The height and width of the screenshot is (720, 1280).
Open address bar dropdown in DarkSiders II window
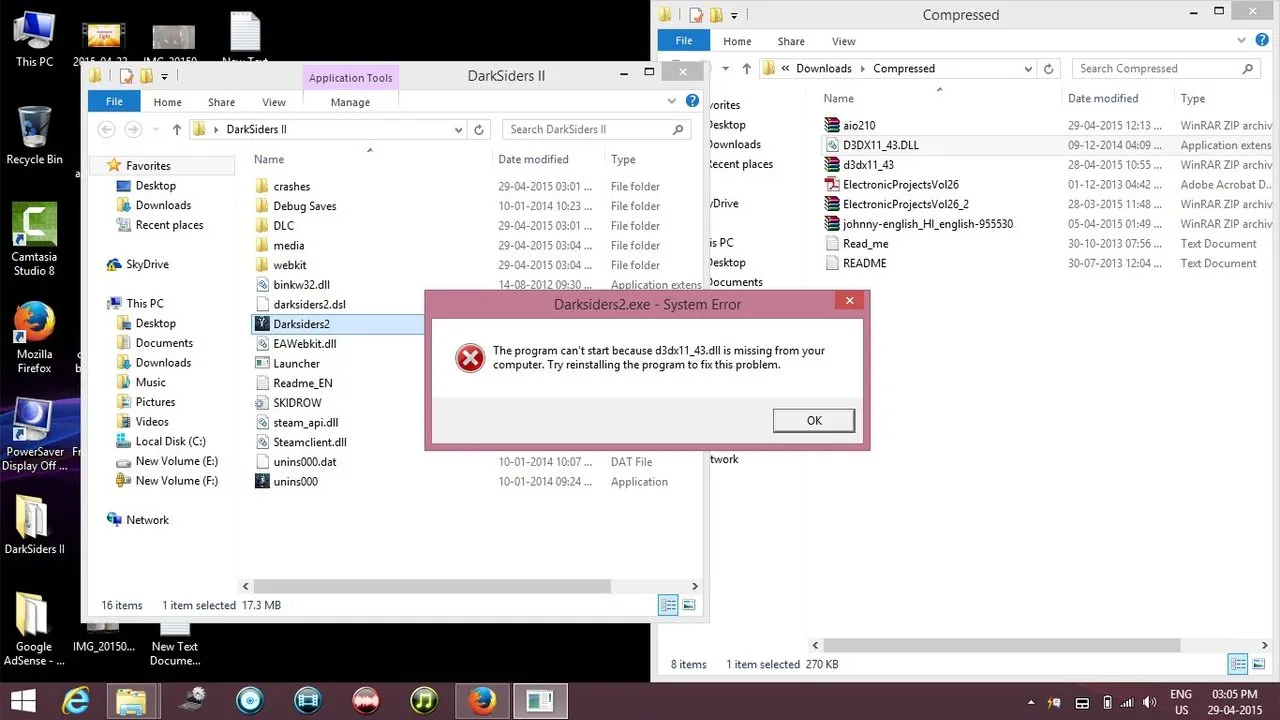point(459,129)
